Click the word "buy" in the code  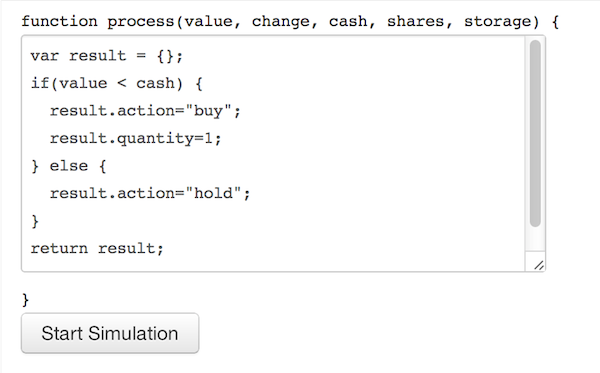[x=209, y=111]
